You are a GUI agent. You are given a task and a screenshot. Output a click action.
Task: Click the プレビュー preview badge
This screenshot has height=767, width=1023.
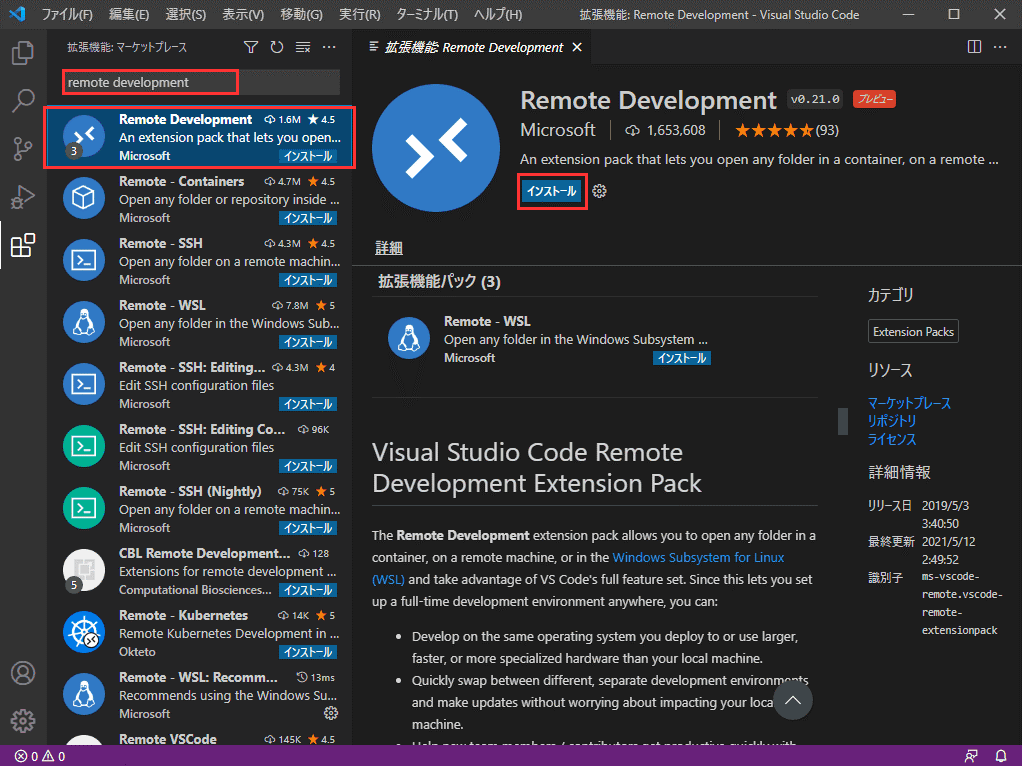tap(874, 99)
